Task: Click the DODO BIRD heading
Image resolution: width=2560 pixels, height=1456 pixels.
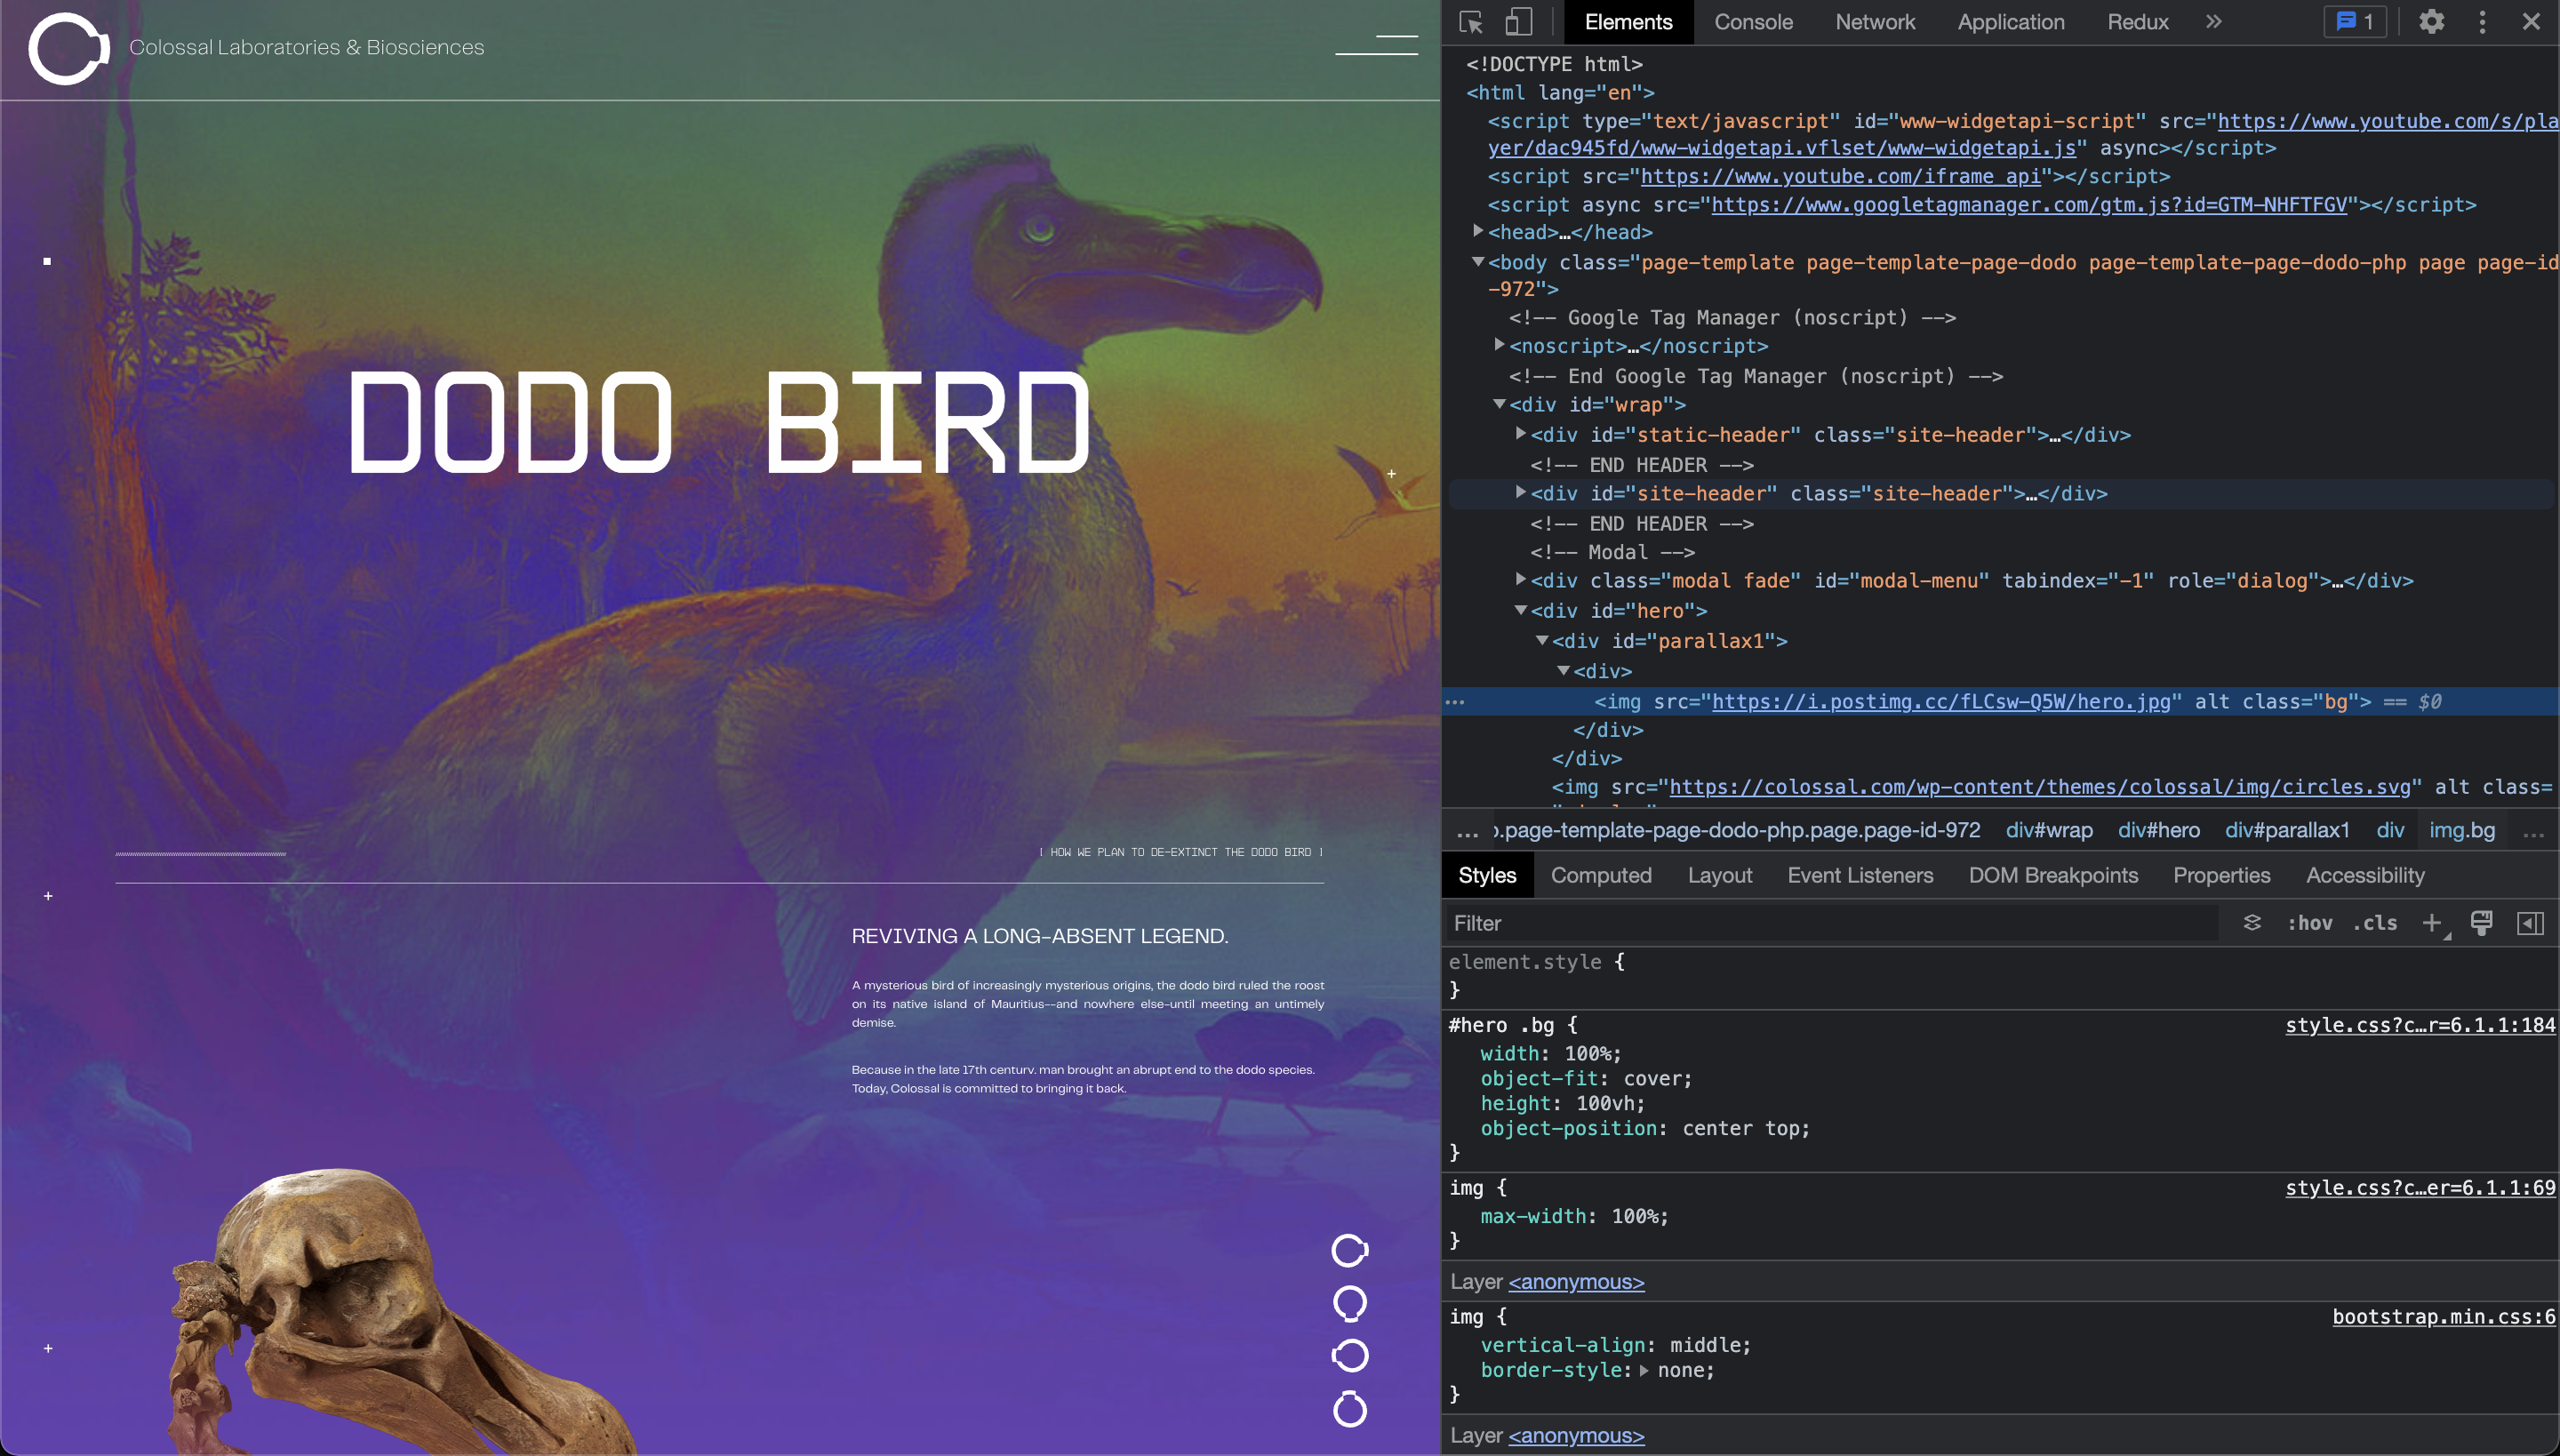Action: pyautogui.click(x=719, y=421)
